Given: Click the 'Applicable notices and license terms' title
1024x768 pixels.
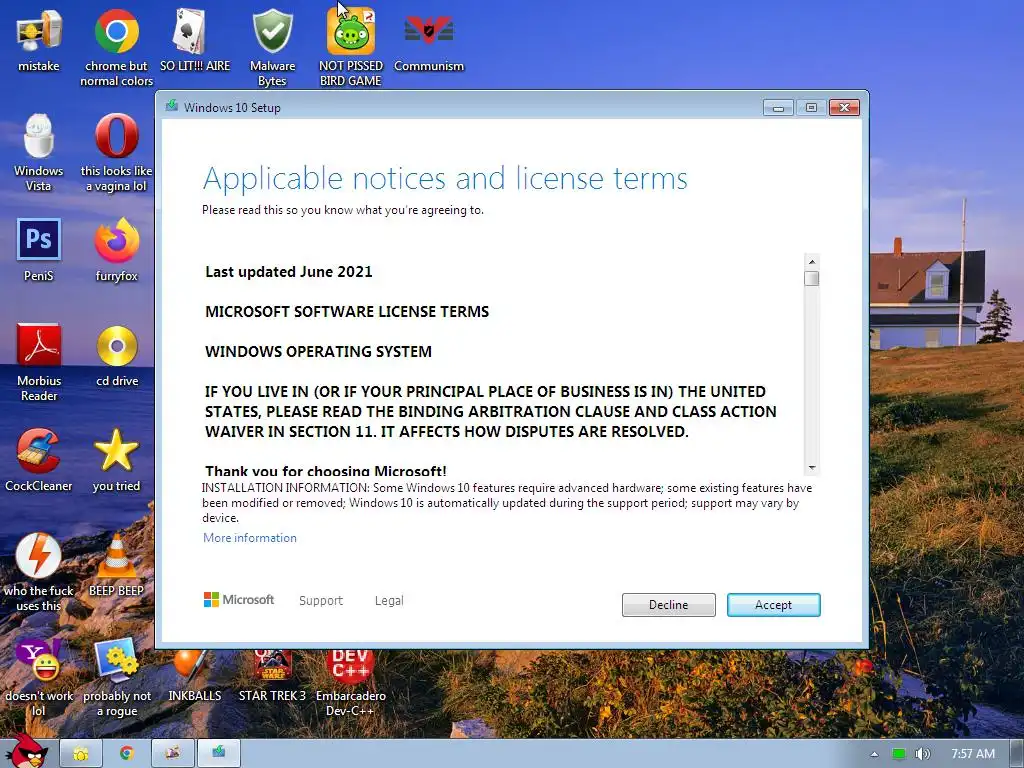Looking at the screenshot, I should 445,179.
